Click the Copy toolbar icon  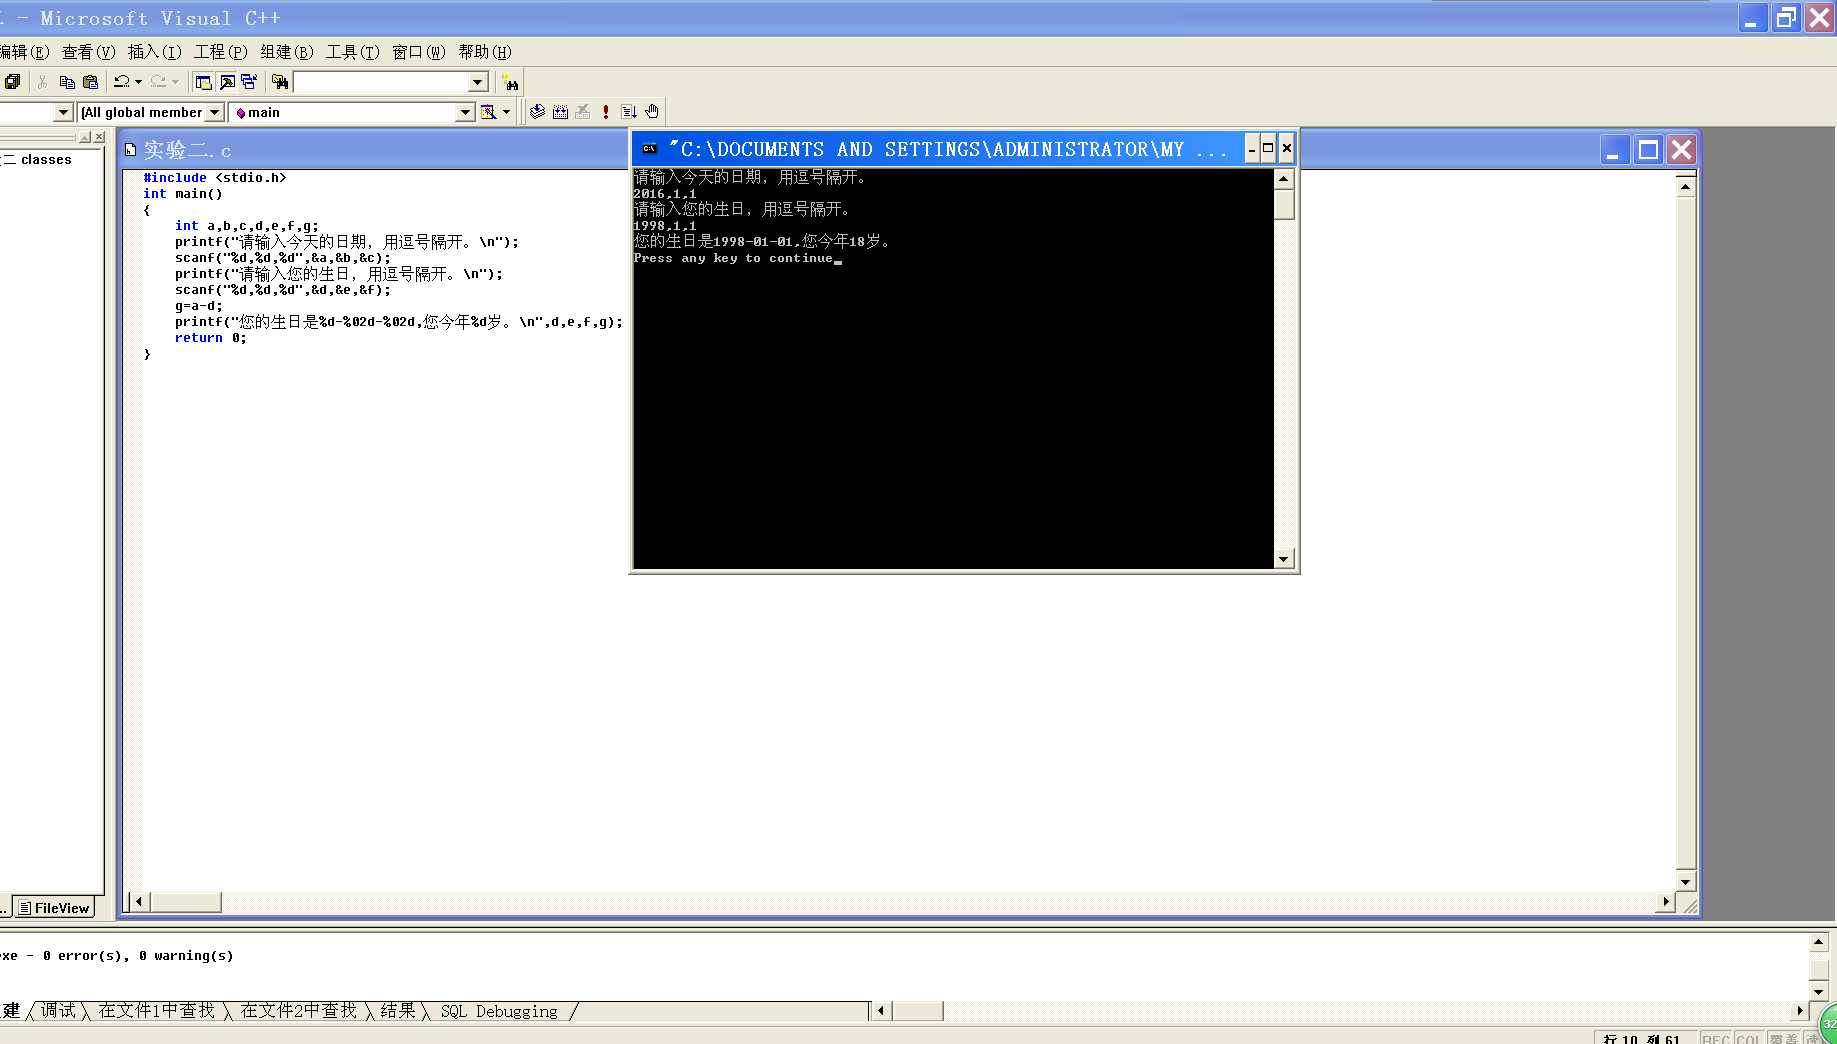click(67, 82)
